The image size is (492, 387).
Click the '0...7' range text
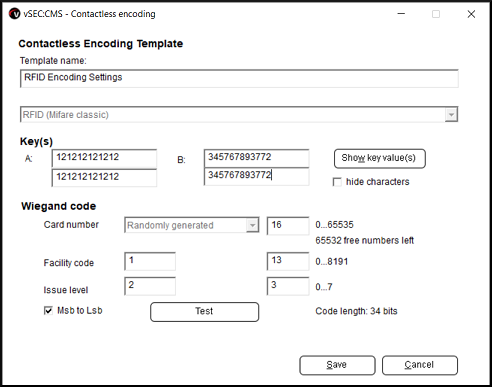tap(324, 287)
